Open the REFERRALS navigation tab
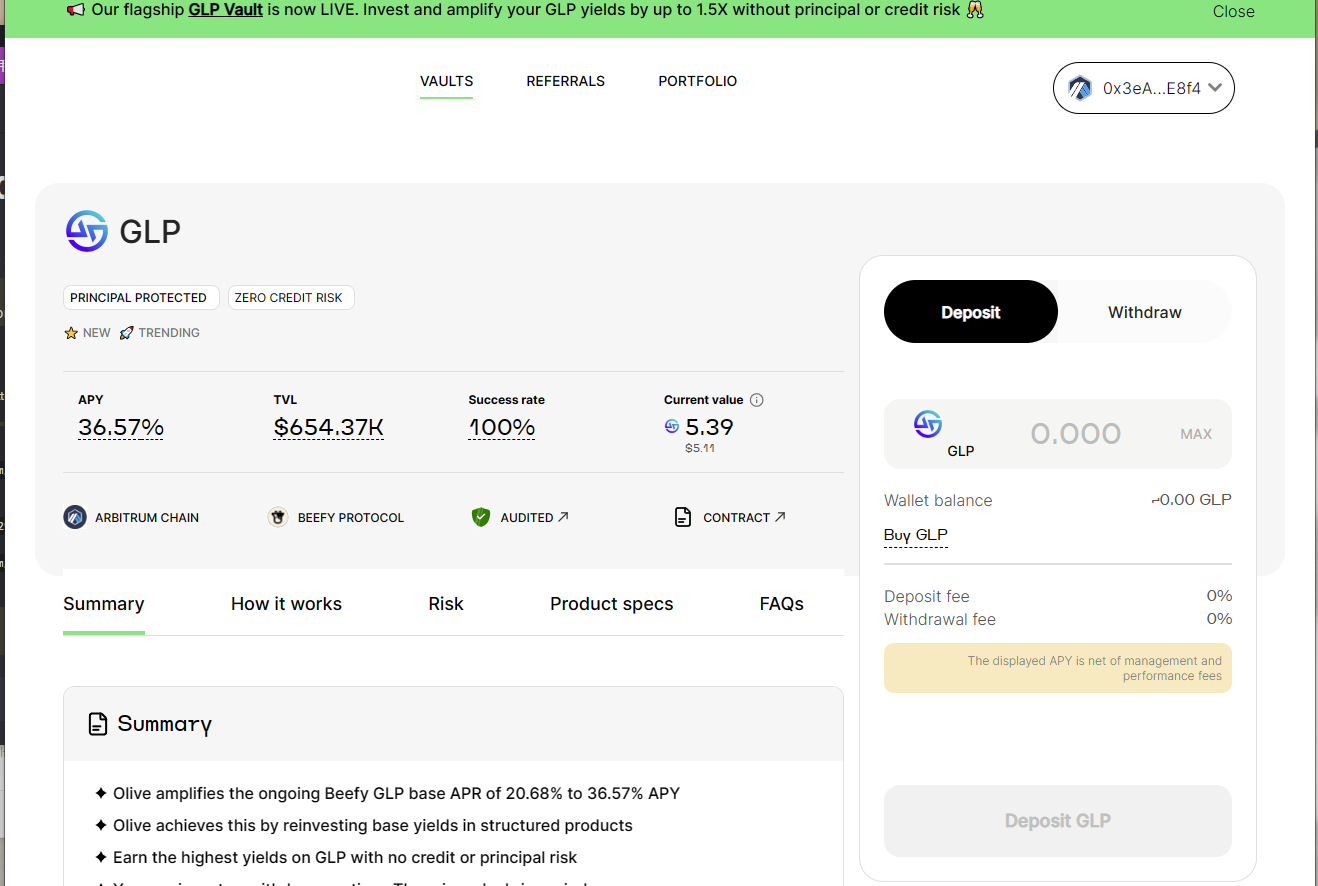Image resolution: width=1318 pixels, height=886 pixels. (566, 81)
